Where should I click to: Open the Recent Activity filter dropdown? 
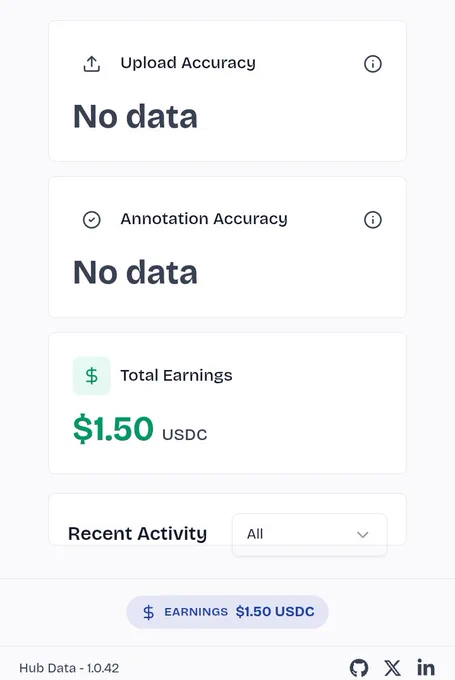click(x=310, y=534)
